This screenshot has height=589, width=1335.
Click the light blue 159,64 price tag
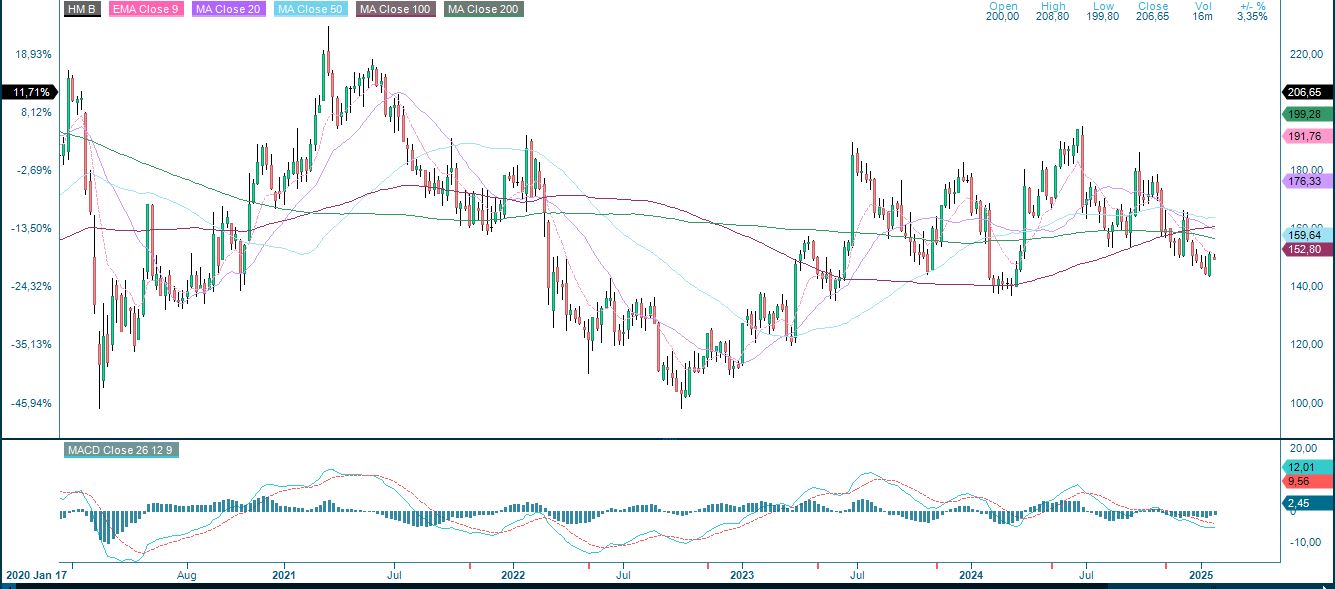click(x=1306, y=235)
